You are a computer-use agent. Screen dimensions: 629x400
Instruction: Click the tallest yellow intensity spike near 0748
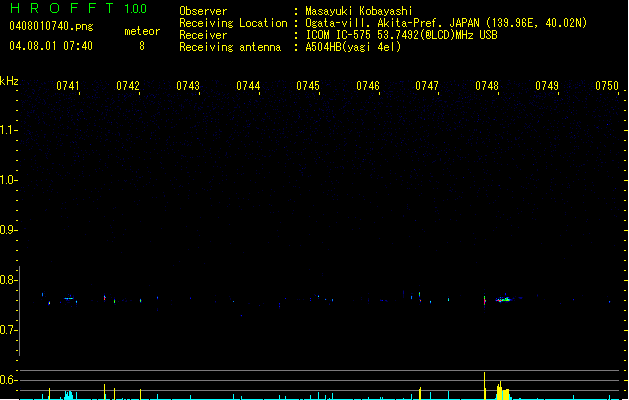(x=485, y=386)
